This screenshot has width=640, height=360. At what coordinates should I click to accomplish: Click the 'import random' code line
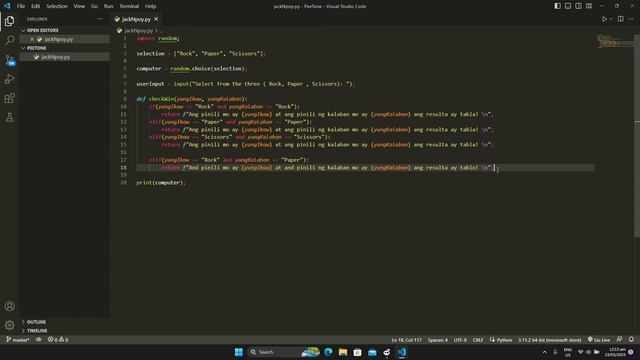pos(158,38)
